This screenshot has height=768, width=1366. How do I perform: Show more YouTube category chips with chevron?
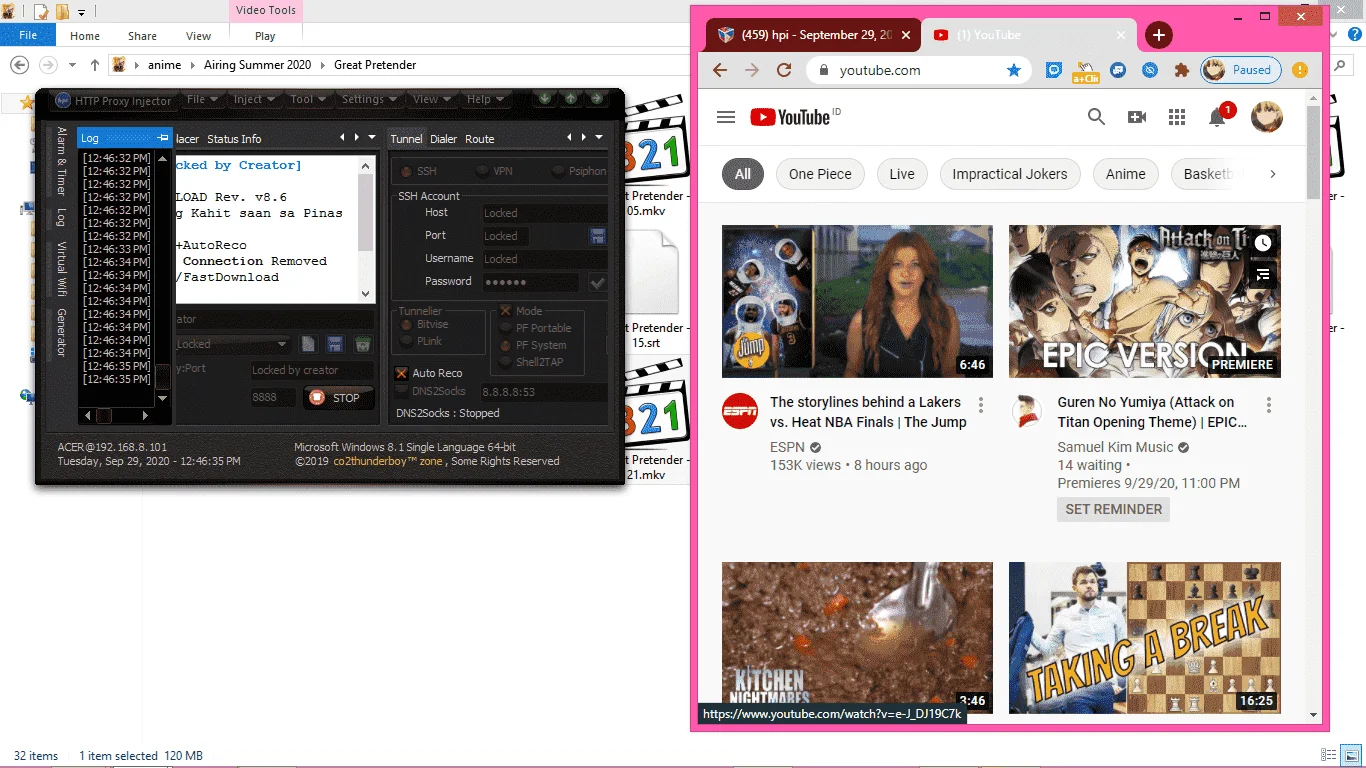(1272, 174)
